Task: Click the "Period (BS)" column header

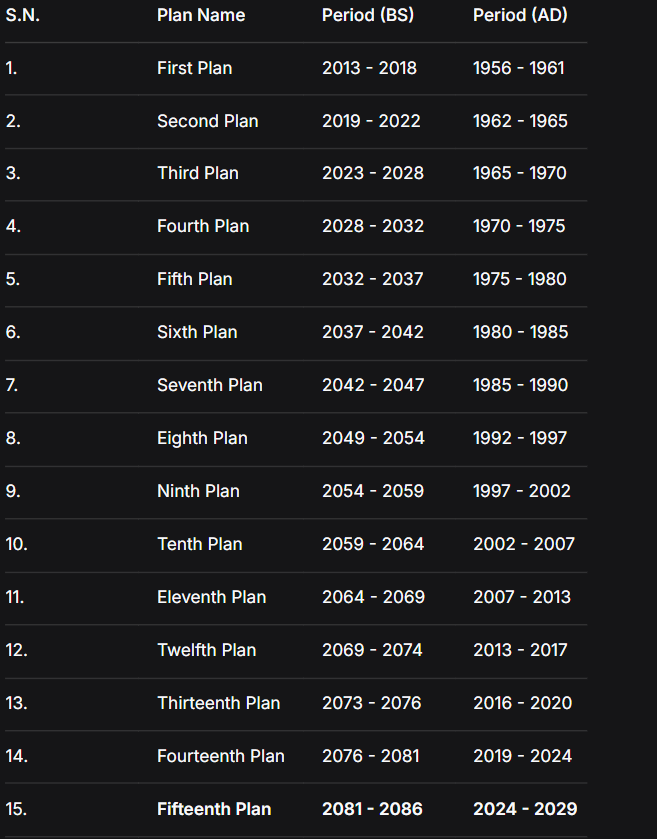Action: (x=369, y=15)
